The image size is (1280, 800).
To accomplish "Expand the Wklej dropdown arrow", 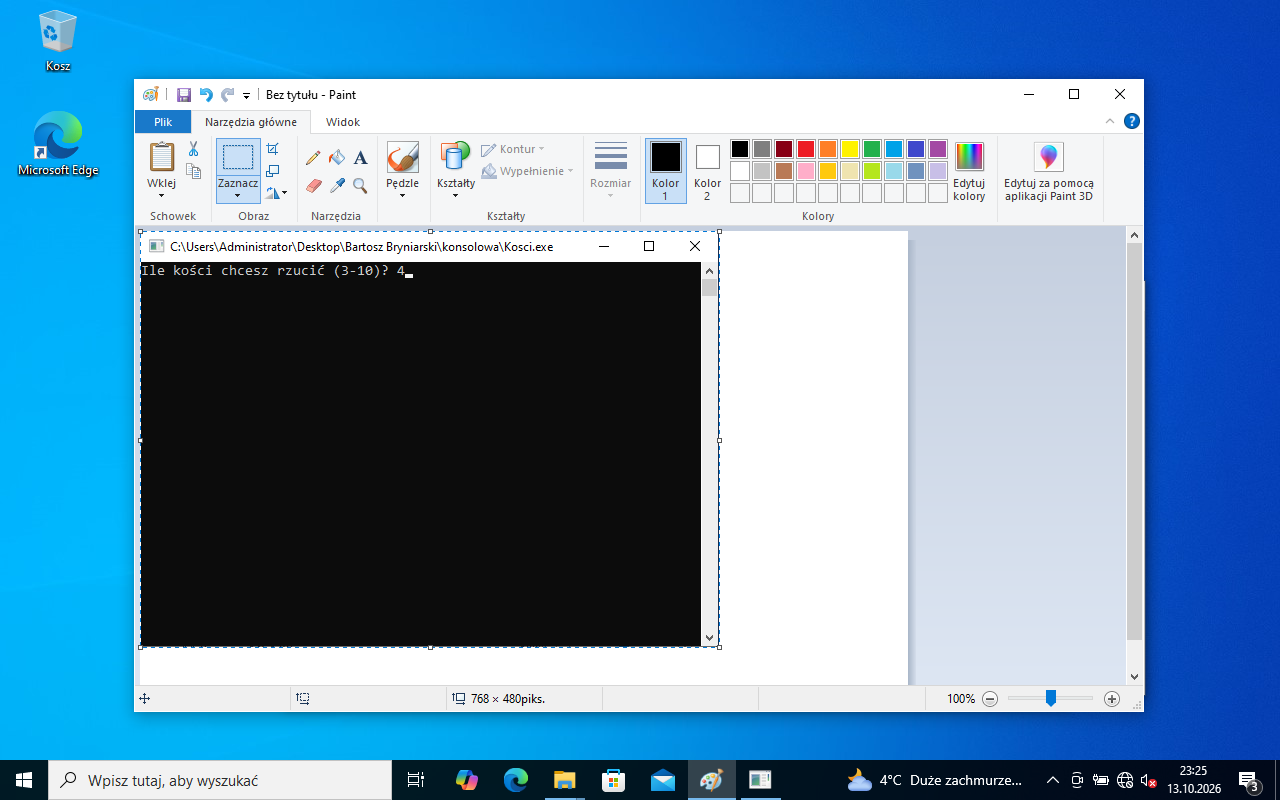I will click(161, 195).
